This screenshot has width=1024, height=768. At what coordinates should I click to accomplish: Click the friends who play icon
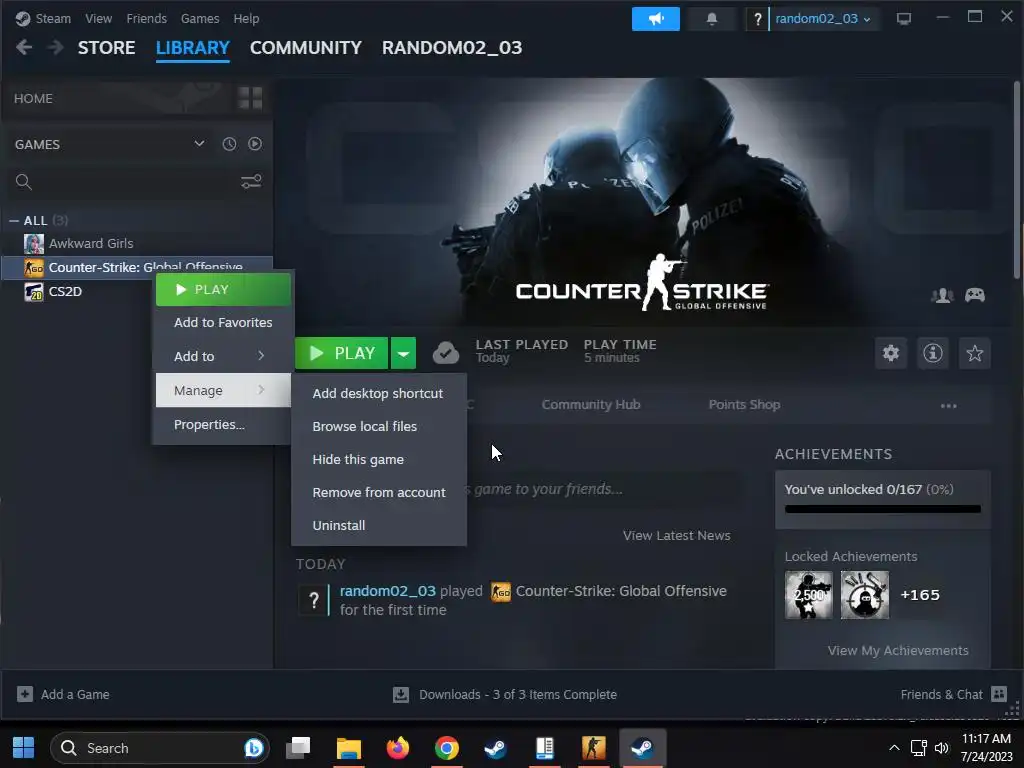pos(942,295)
